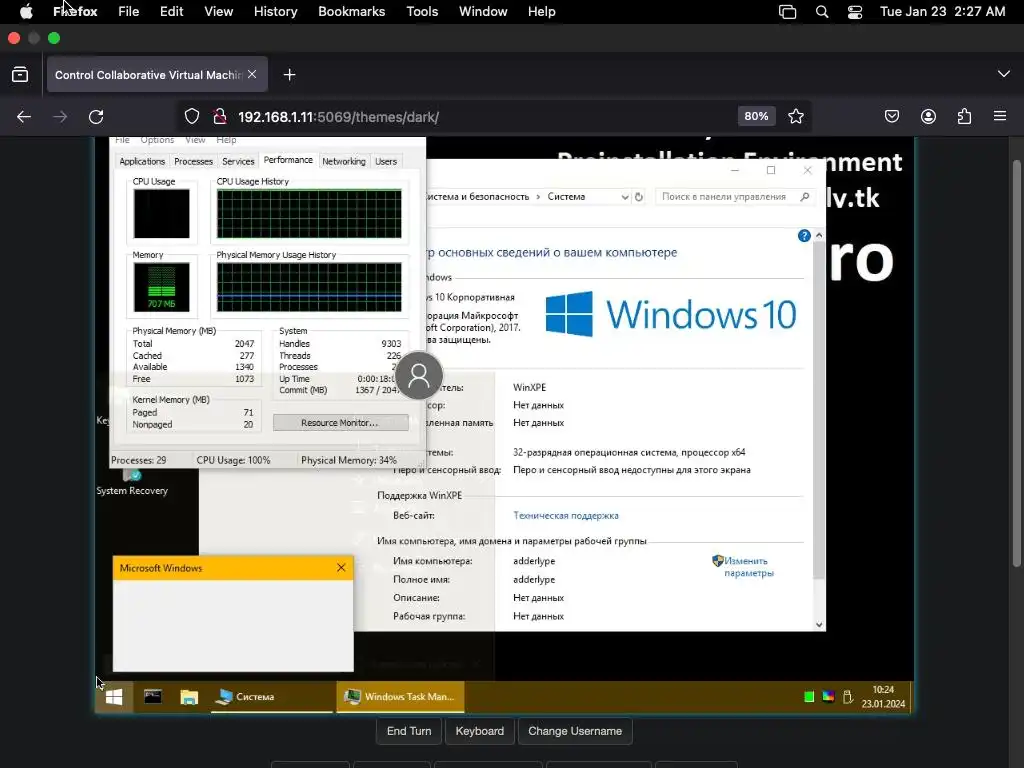Click the user avatar circle overlay

[x=419, y=376]
